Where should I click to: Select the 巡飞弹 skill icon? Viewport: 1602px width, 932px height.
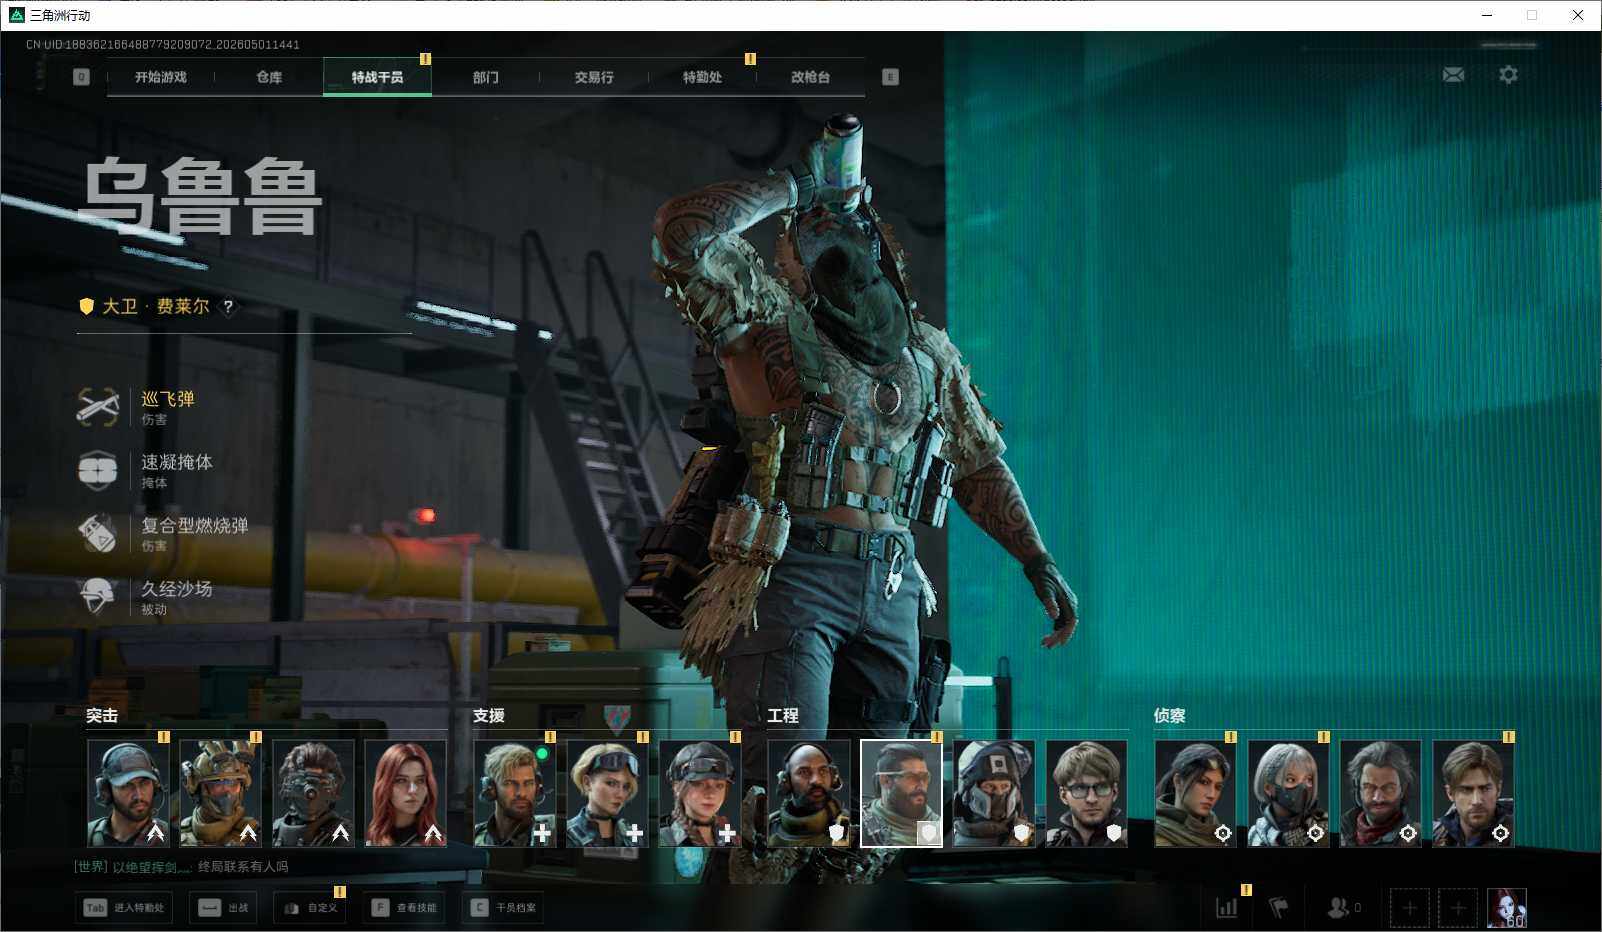(98, 407)
